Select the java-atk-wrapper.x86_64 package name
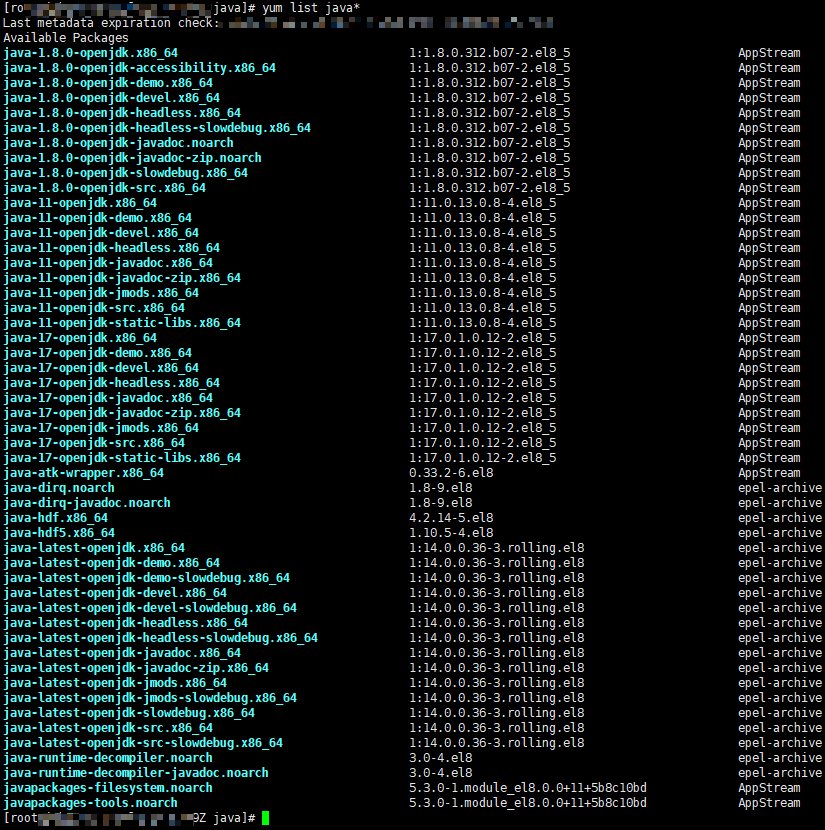The width and height of the screenshot is (825, 830). [83, 473]
